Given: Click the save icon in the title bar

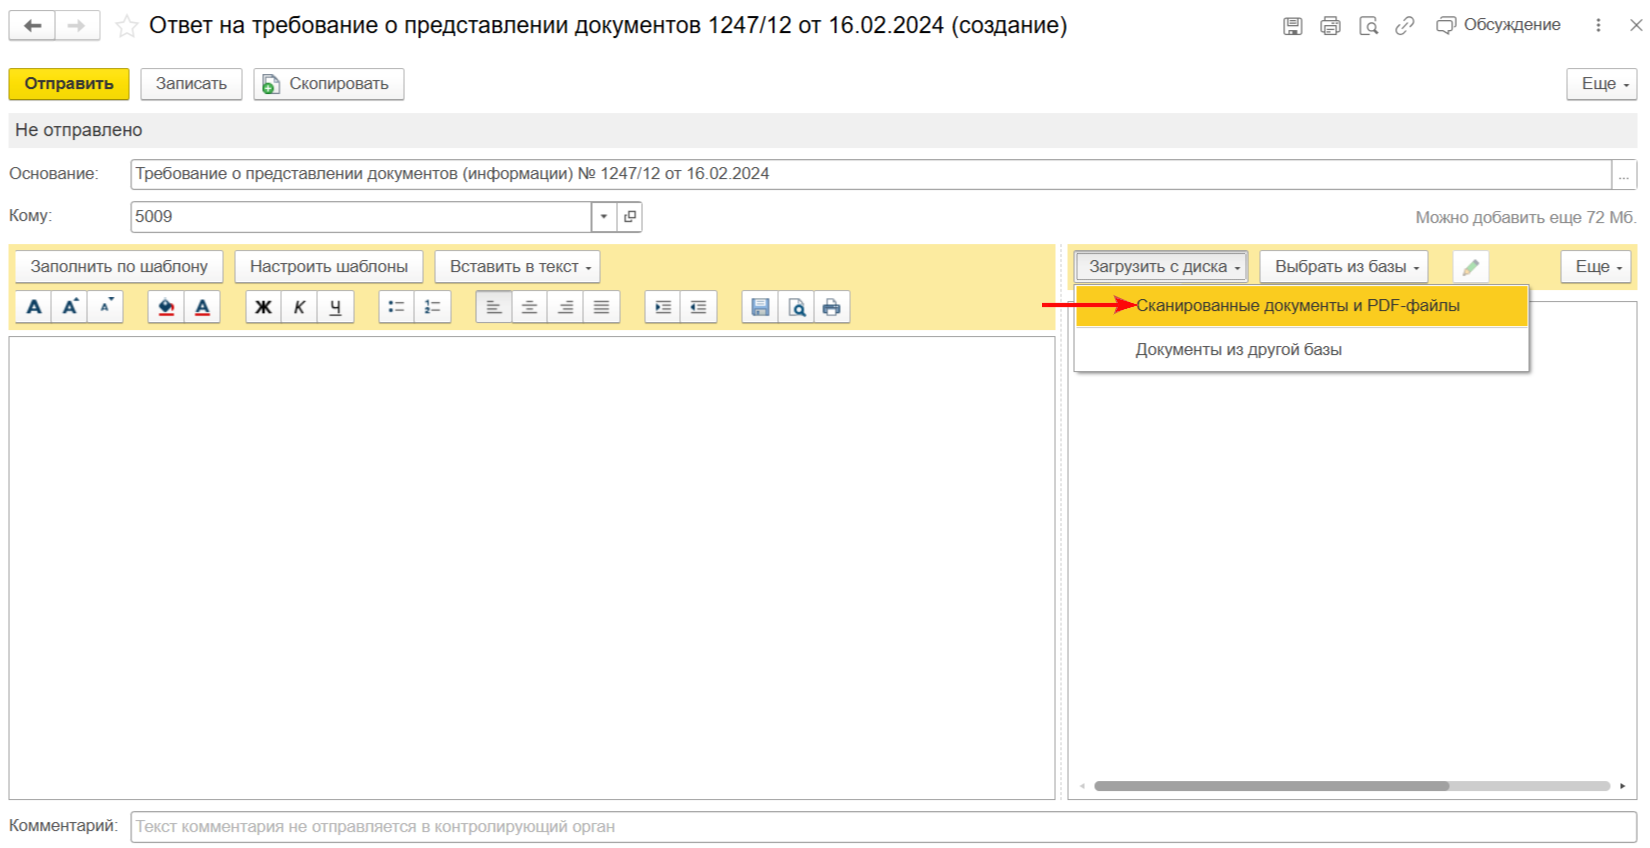Looking at the screenshot, I should click(x=1293, y=26).
